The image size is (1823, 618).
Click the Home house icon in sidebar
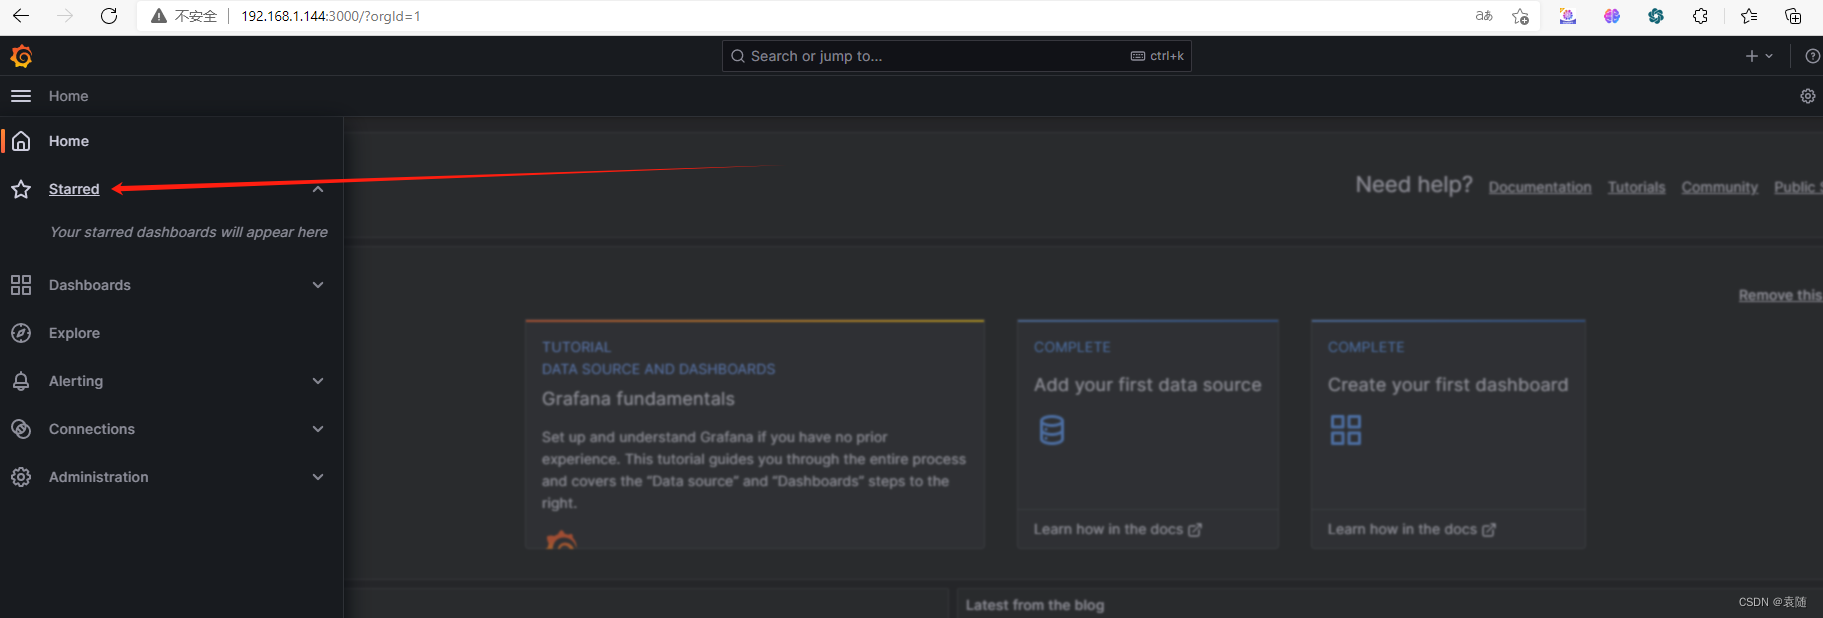[x=21, y=141]
